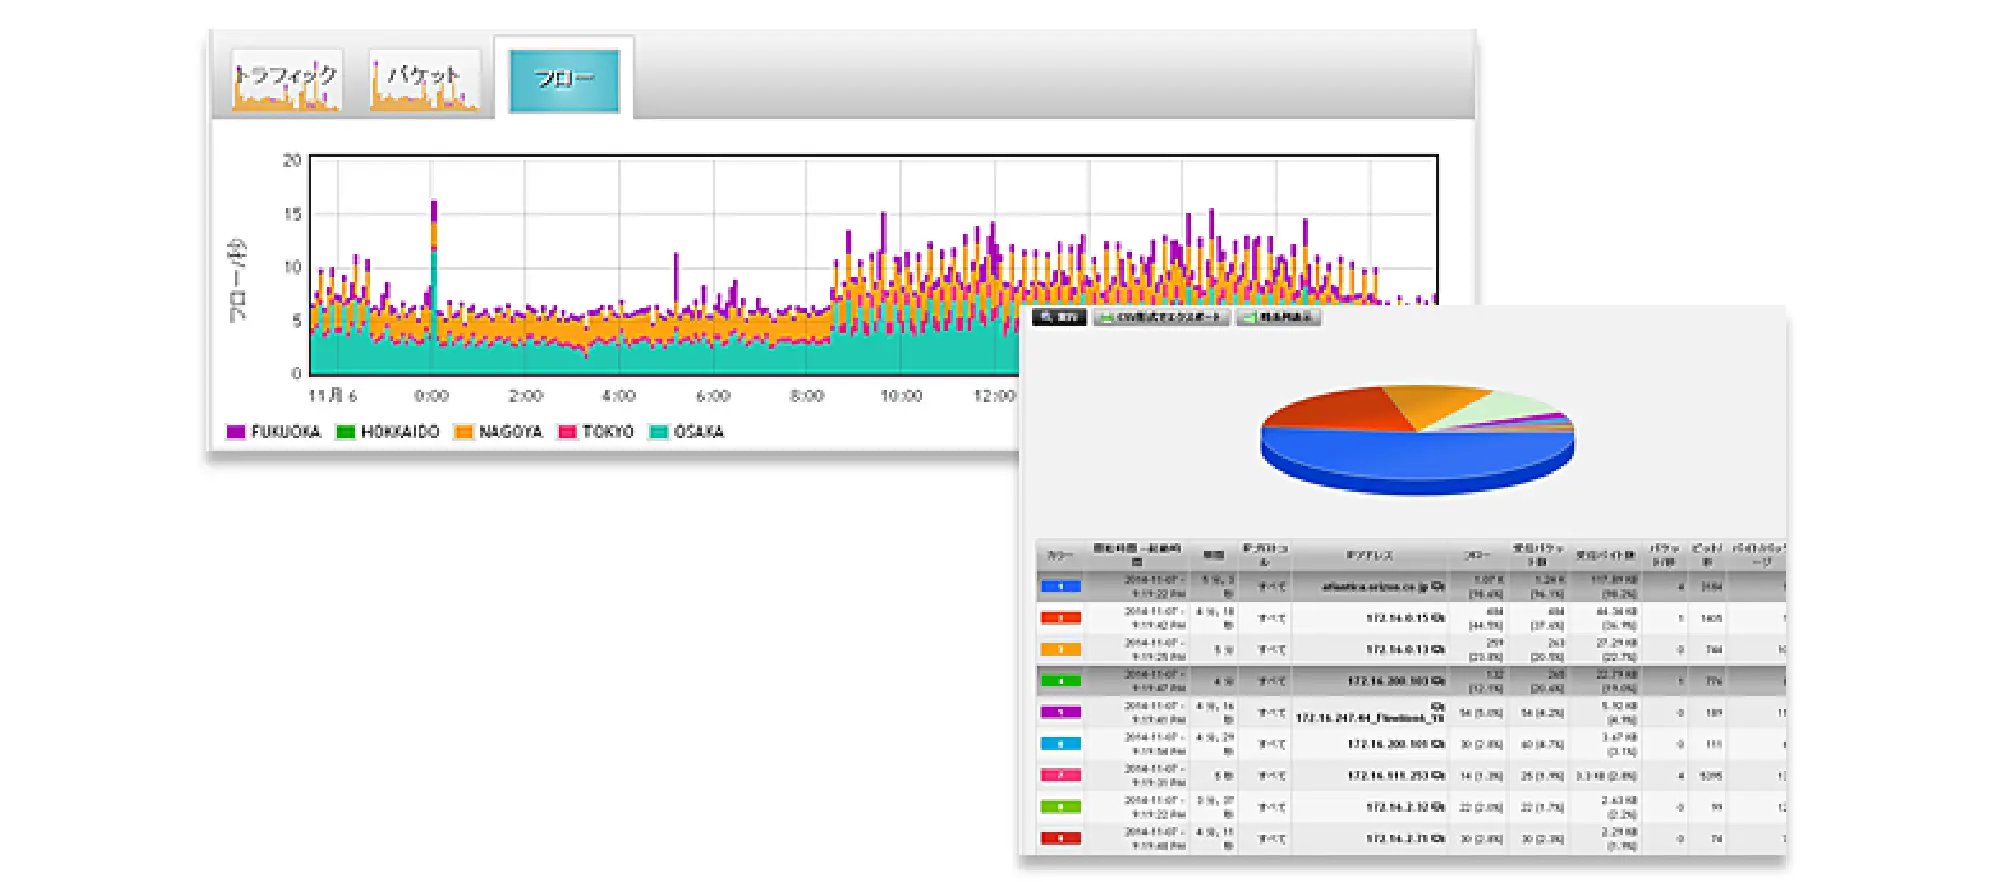This screenshot has height=882, width=1998.
Task: Click the third toolbar button above pie chart
Action: (x=1279, y=317)
